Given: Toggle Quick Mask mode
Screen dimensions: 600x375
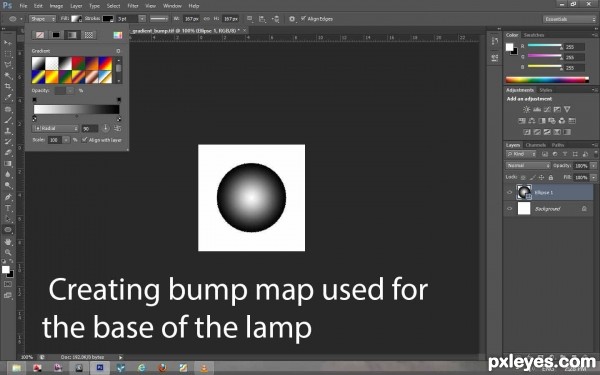Looking at the screenshot, I should coord(8,284).
